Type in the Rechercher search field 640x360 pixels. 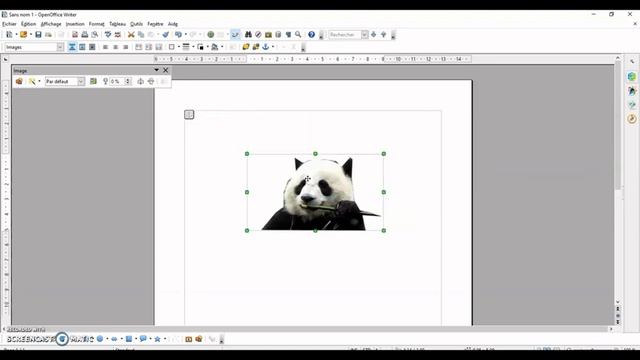(345, 35)
